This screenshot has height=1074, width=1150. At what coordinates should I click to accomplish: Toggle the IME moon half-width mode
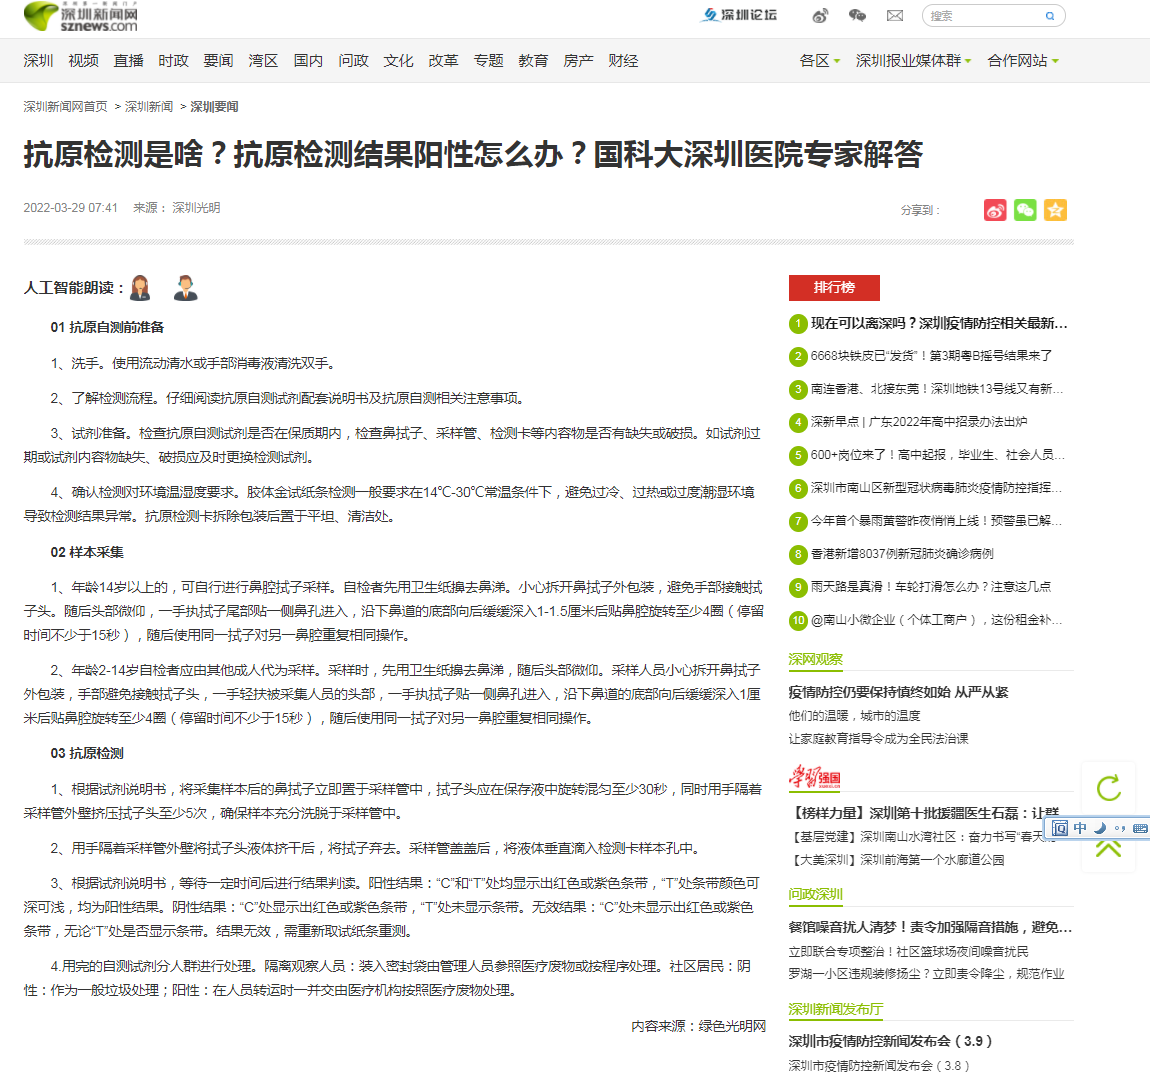pyautogui.click(x=1100, y=828)
